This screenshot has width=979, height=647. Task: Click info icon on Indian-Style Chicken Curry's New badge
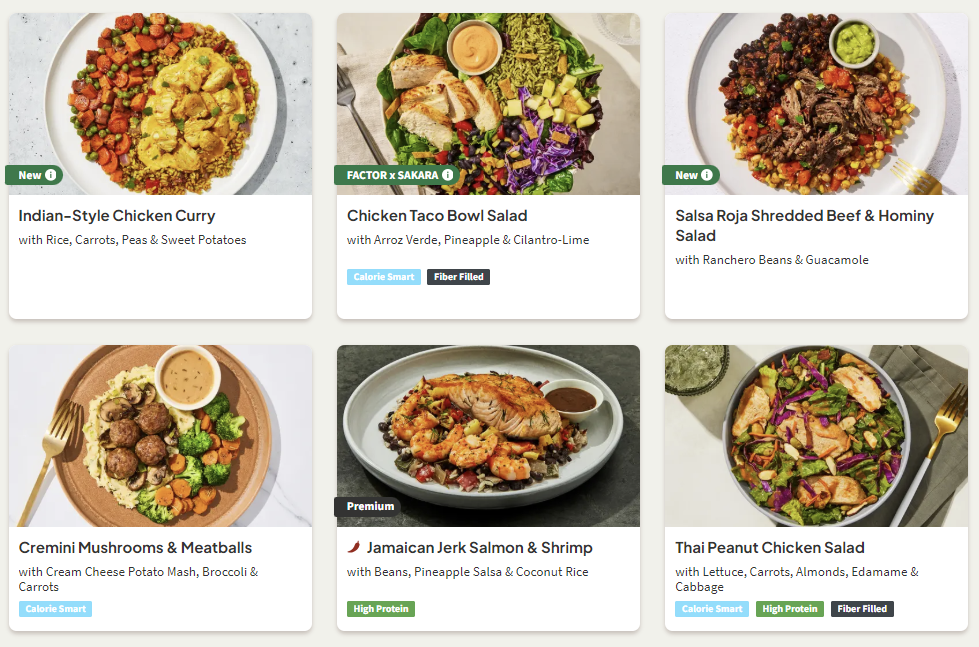tap(51, 175)
